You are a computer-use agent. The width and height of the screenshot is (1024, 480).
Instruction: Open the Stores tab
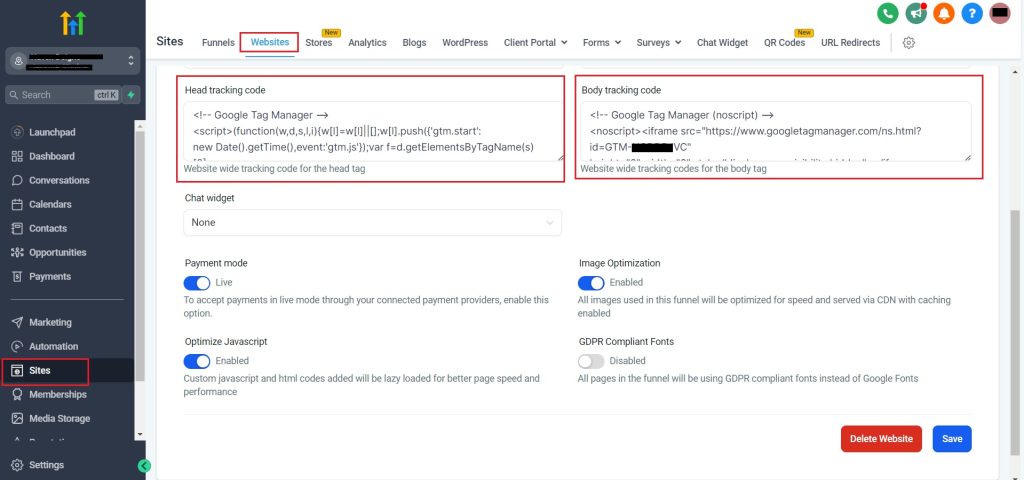coord(319,42)
